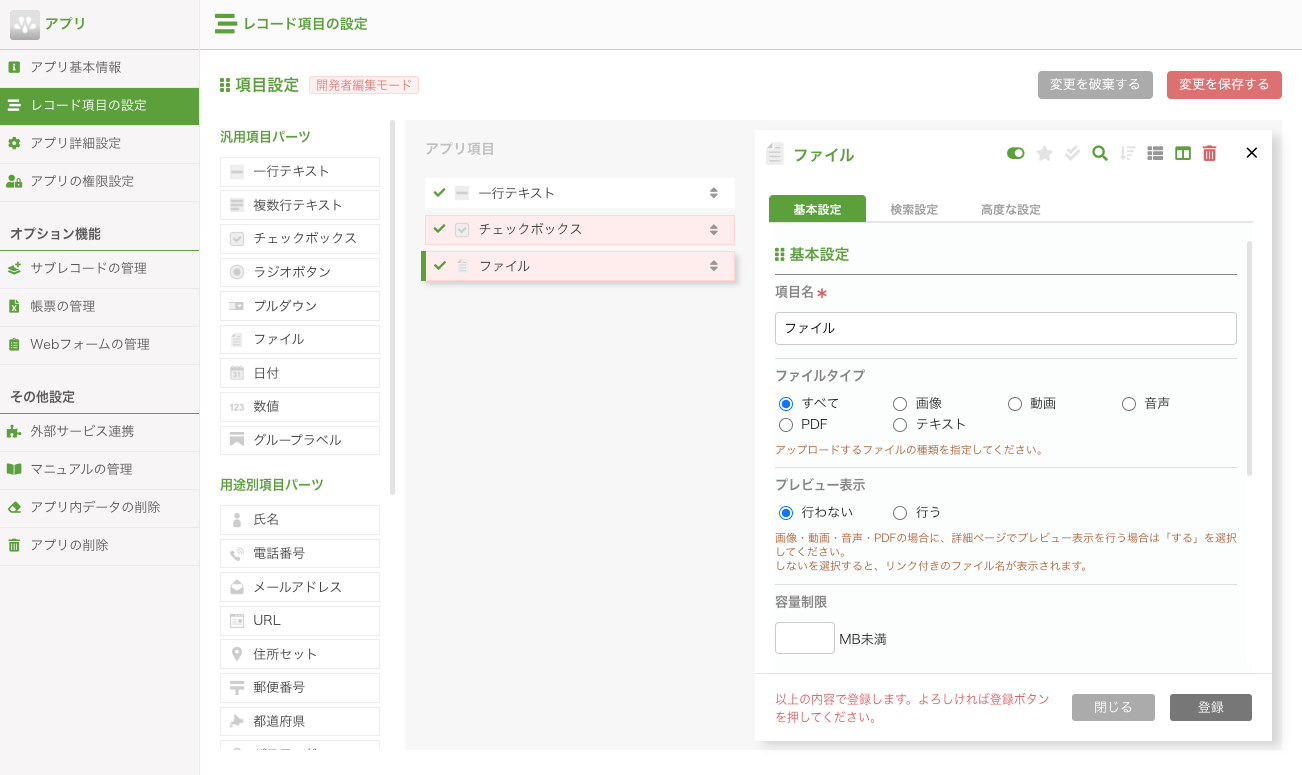Select 画像 as the file type
Viewport: 1302px width, 775px height.
point(900,403)
